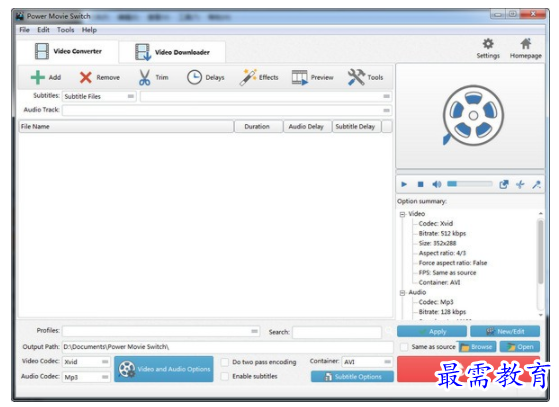Open Subtitle Options button

coord(352,377)
